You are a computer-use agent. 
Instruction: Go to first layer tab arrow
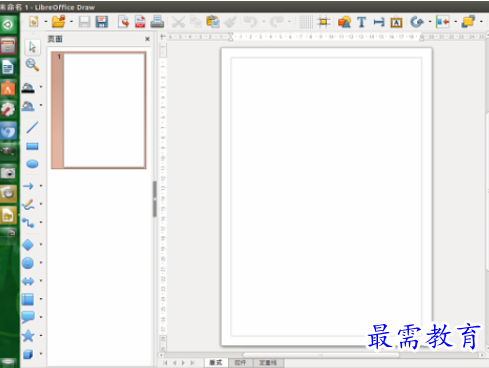click(x=166, y=363)
